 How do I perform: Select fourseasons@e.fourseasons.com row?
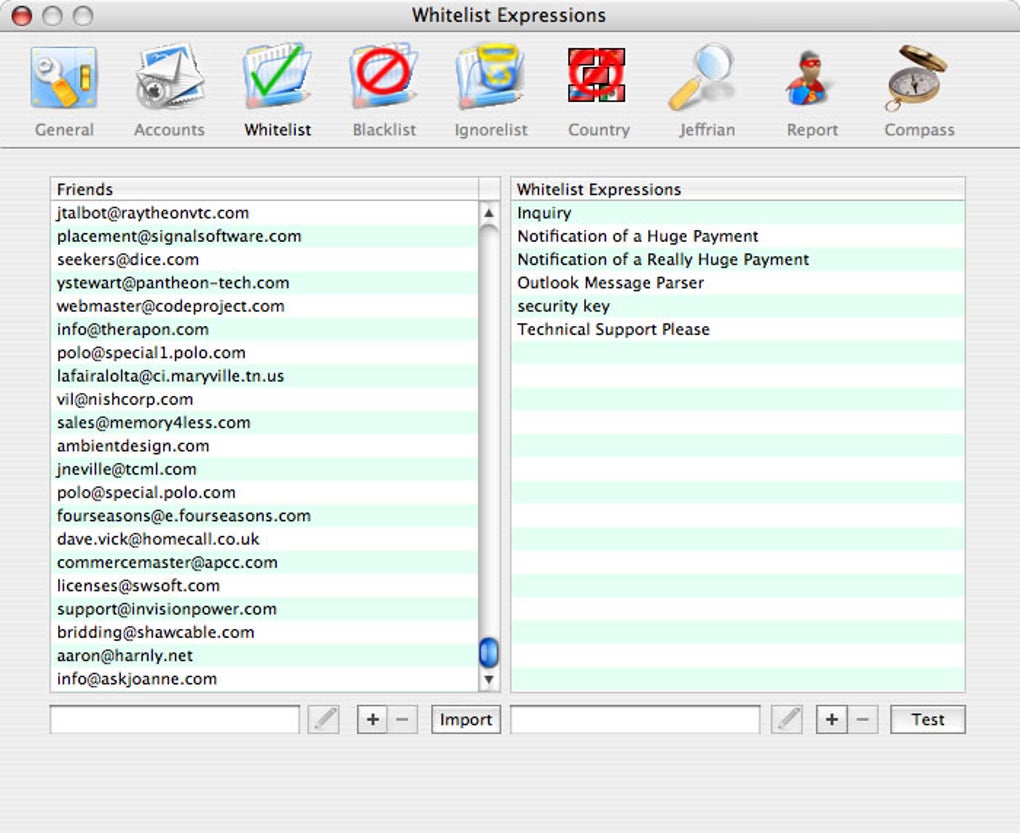point(264,516)
